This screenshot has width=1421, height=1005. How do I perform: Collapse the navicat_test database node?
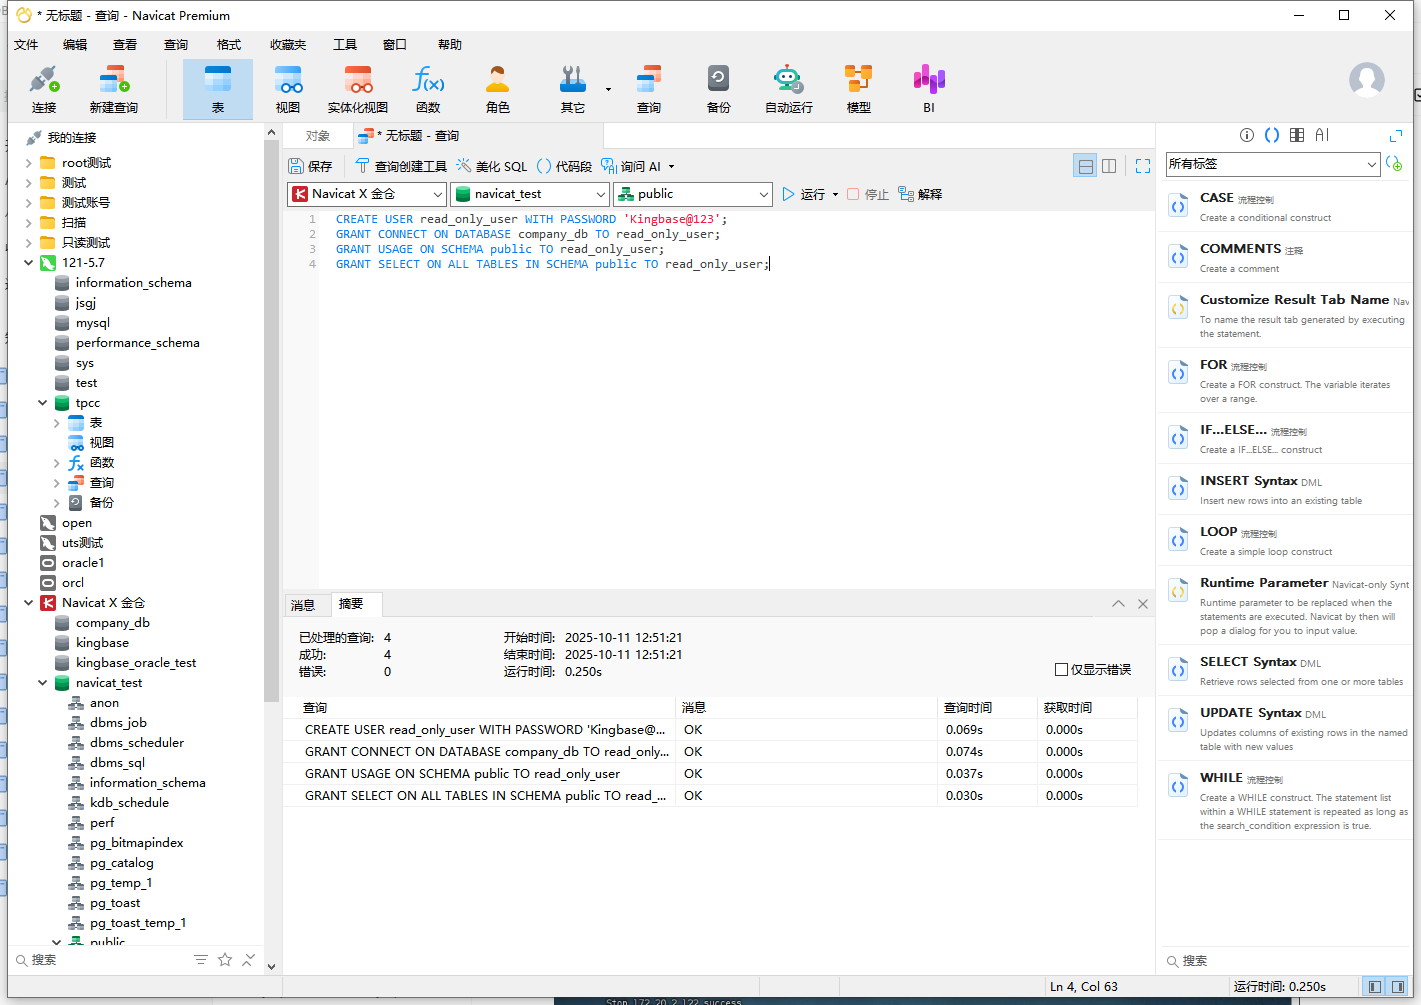(42, 683)
